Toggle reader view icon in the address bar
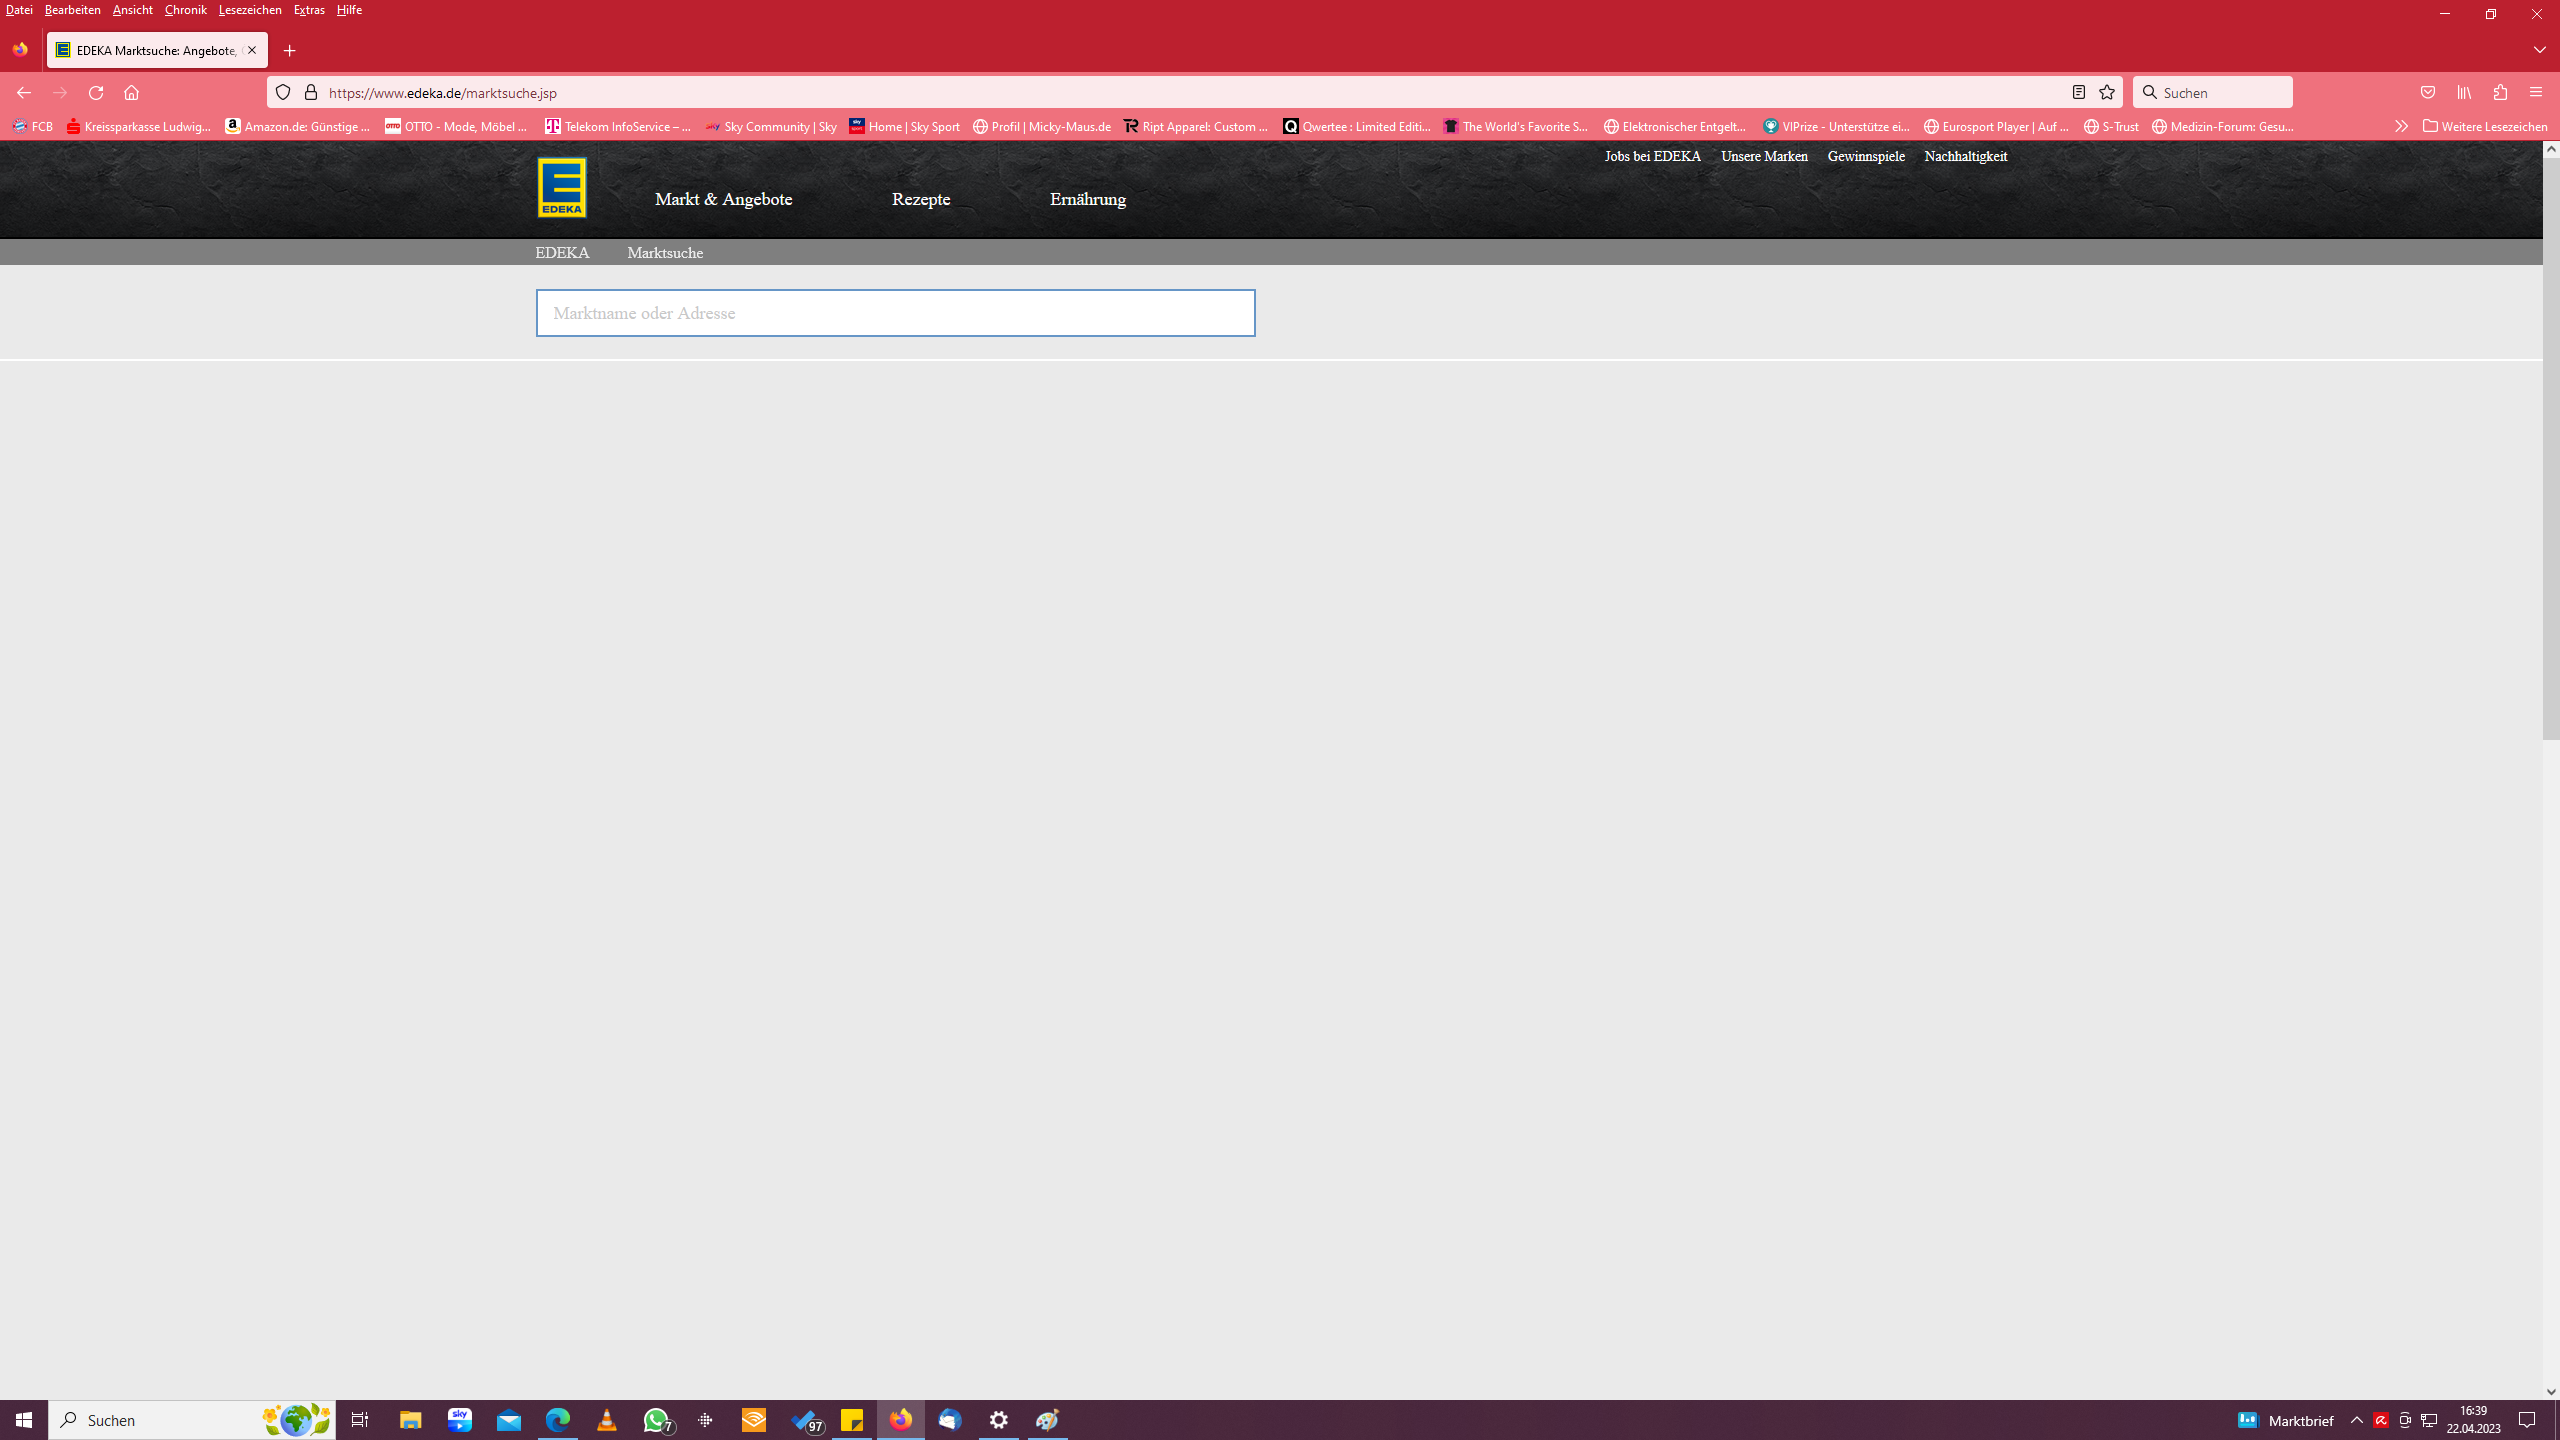 2078,92
